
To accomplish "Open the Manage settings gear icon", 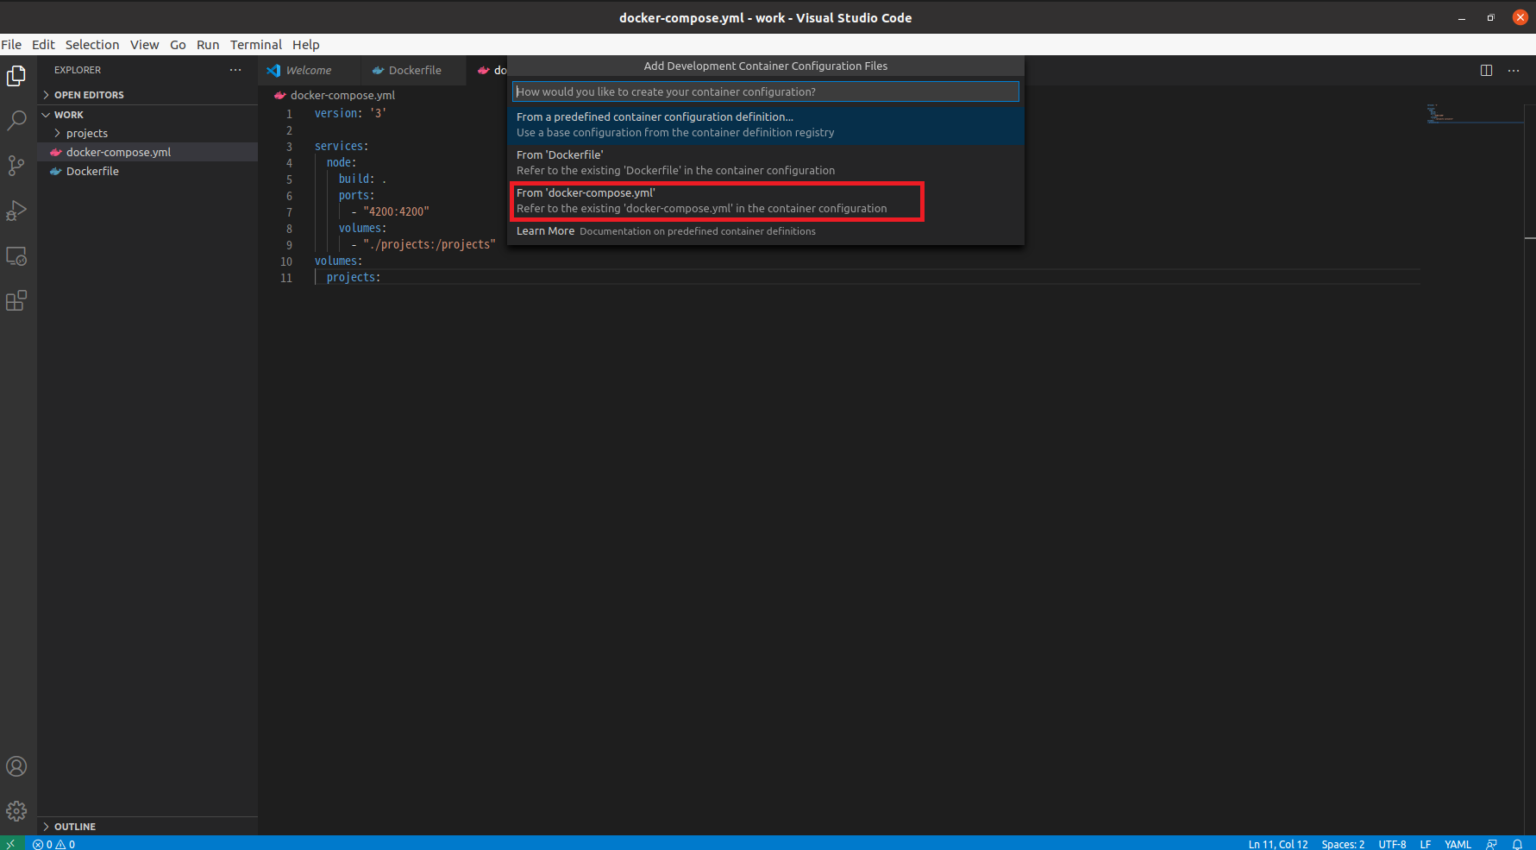I will click(x=16, y=811).
